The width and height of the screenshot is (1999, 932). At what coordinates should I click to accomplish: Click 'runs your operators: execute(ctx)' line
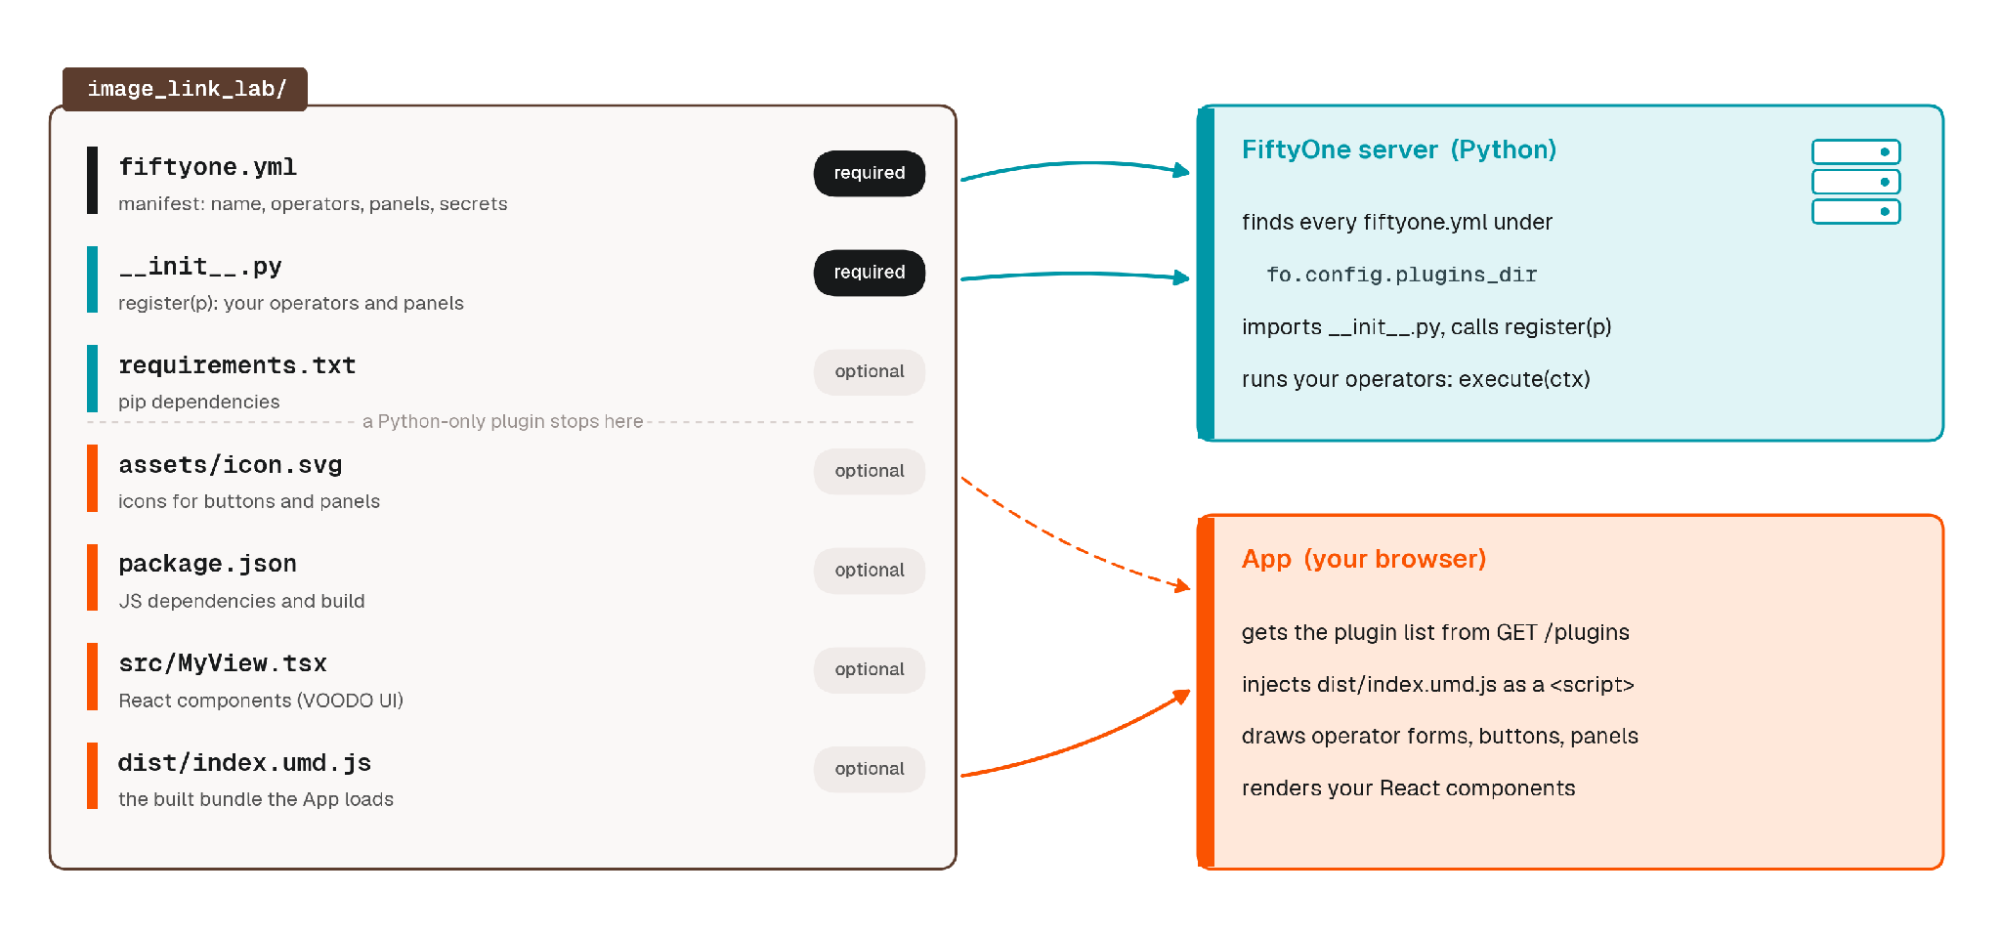[1415, 379]
